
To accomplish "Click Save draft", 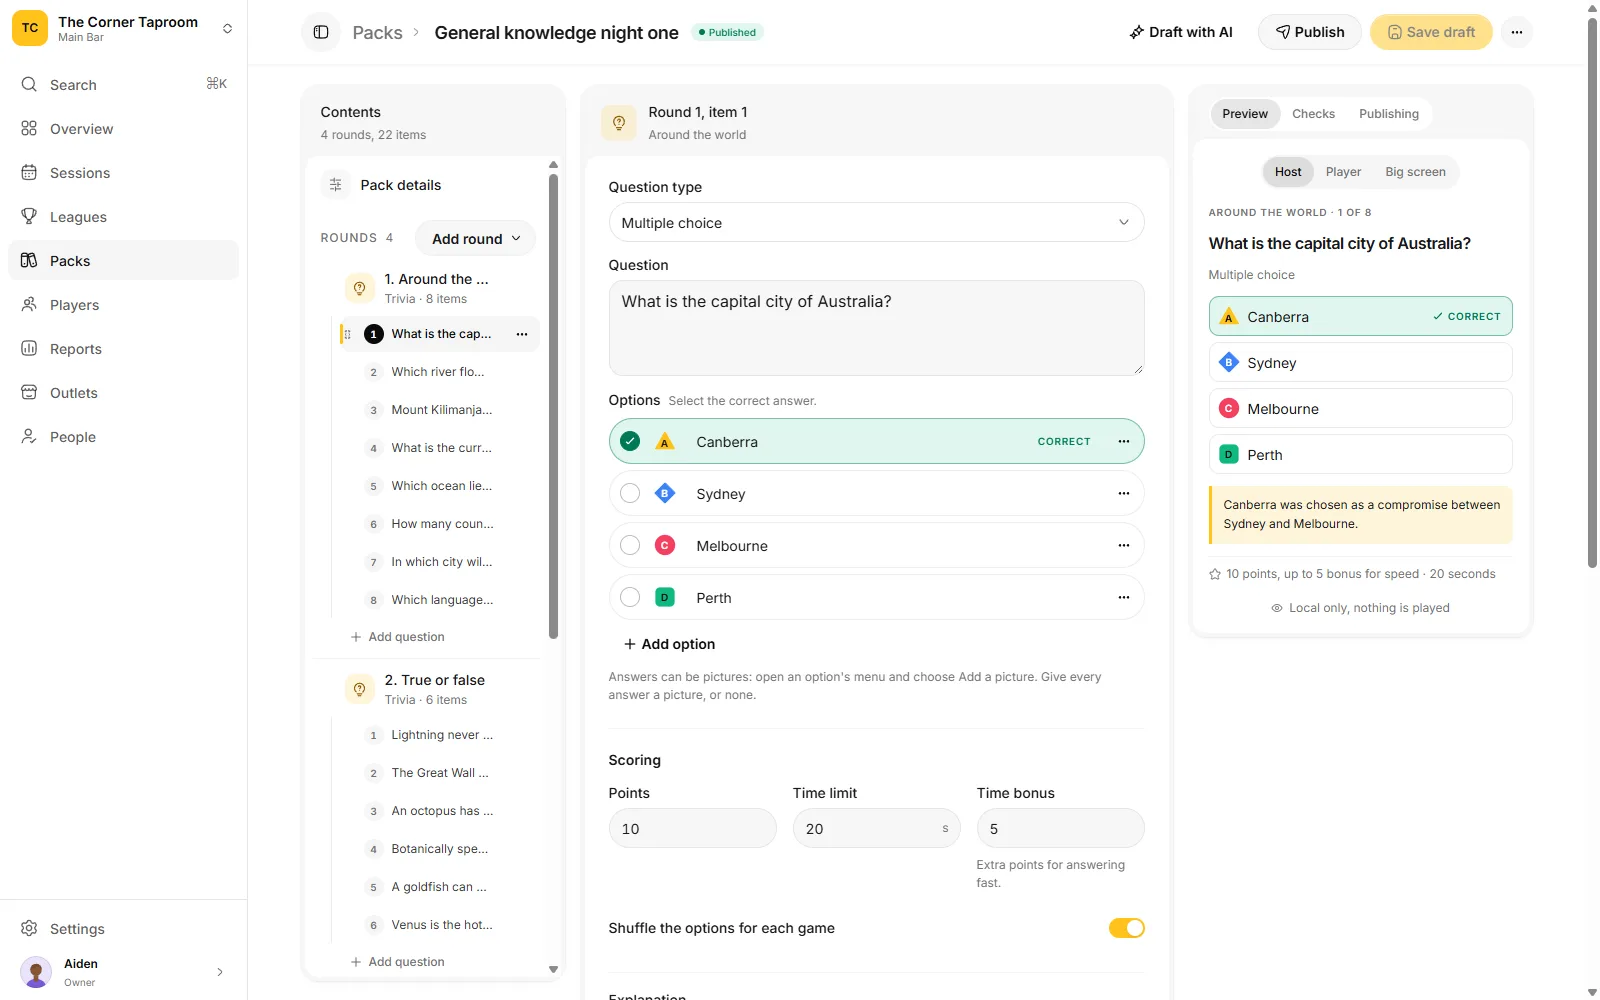I will 1431,32.
